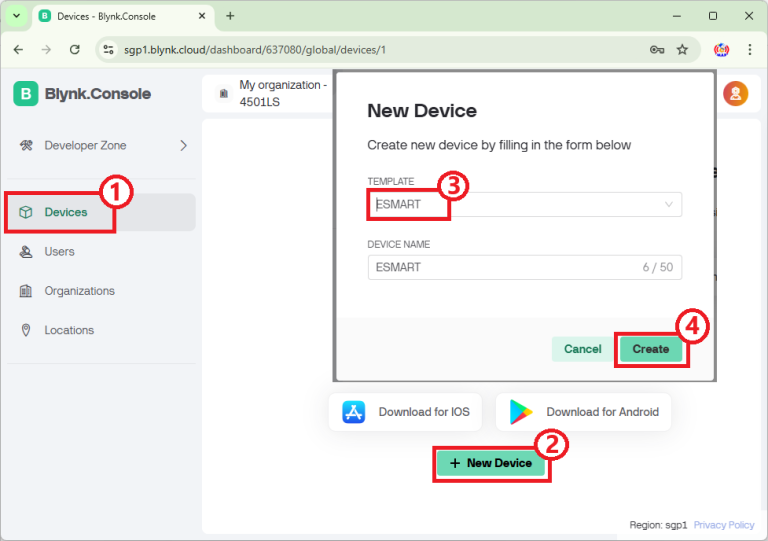Open the TEMPLATE dropdown arrow

tap(669, 204)
